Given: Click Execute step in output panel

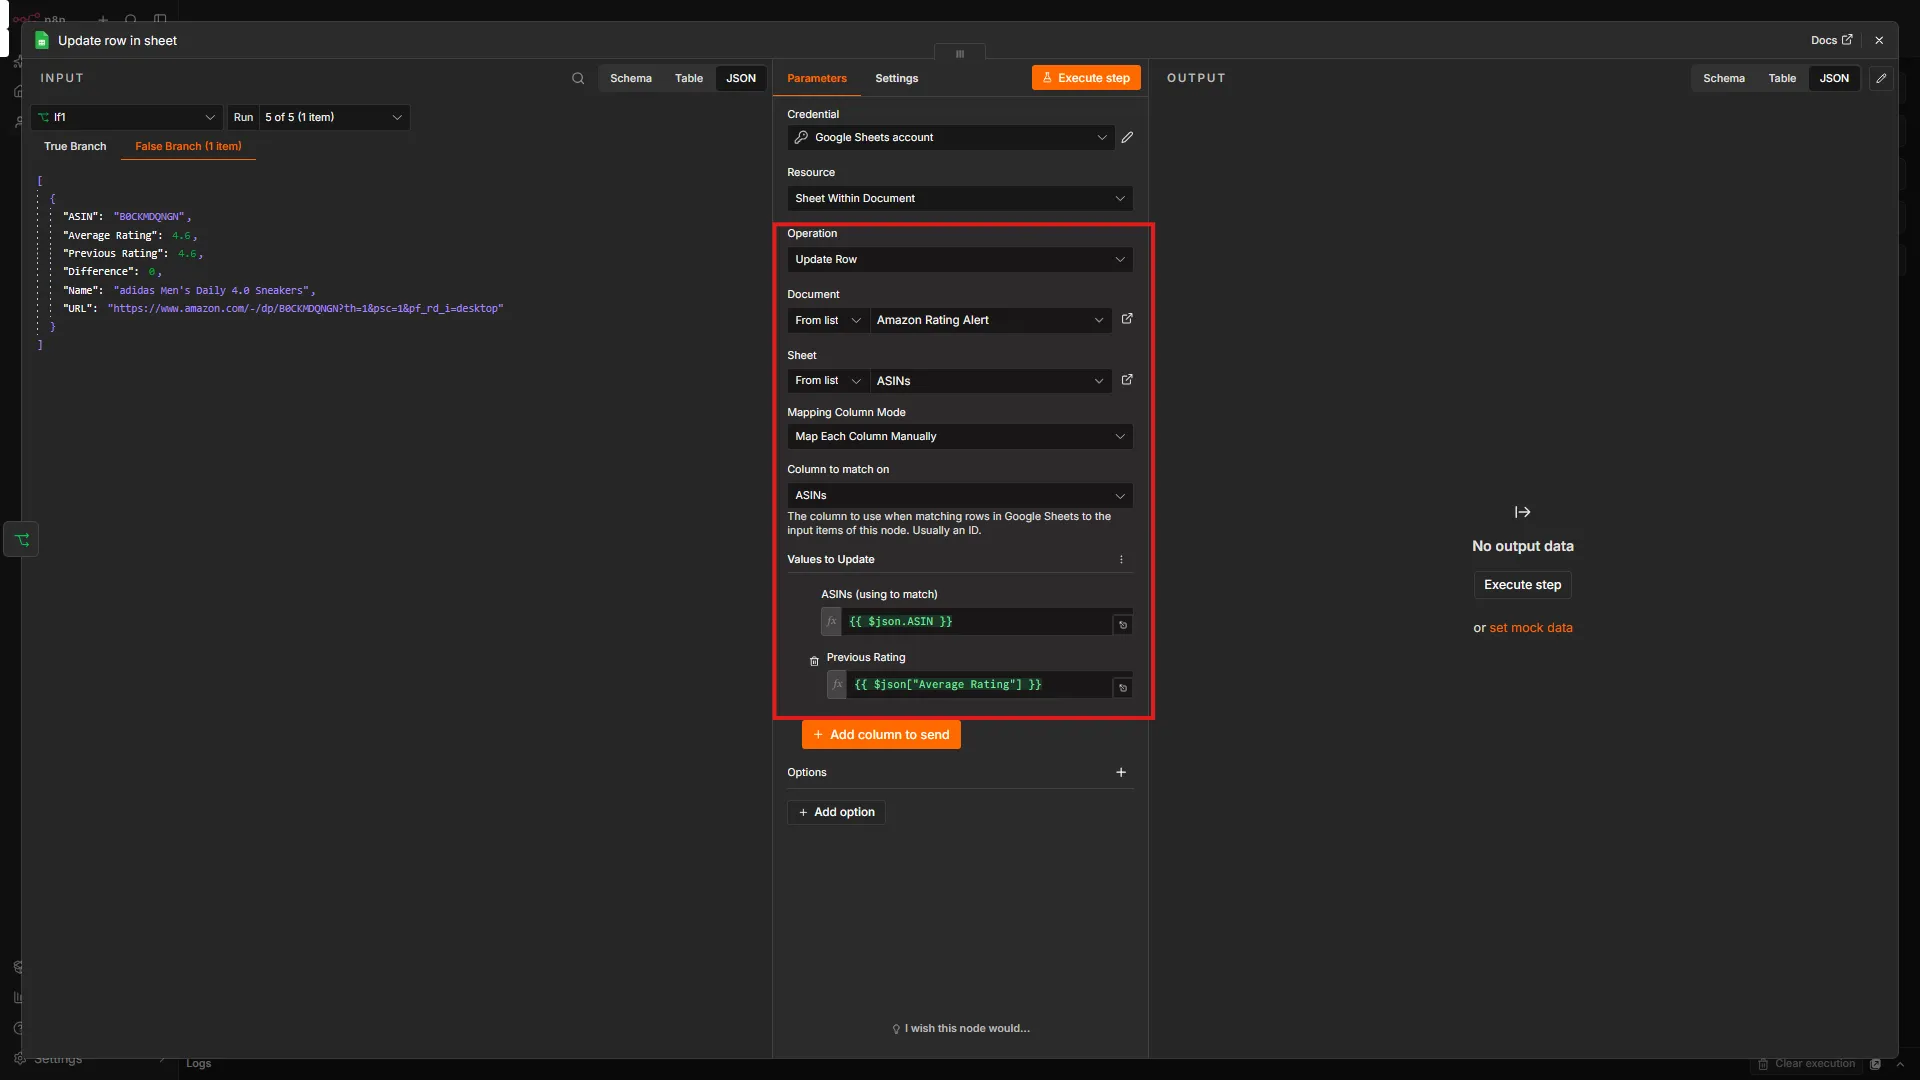Looking at the screenshot, I should tap(1522, 585).
